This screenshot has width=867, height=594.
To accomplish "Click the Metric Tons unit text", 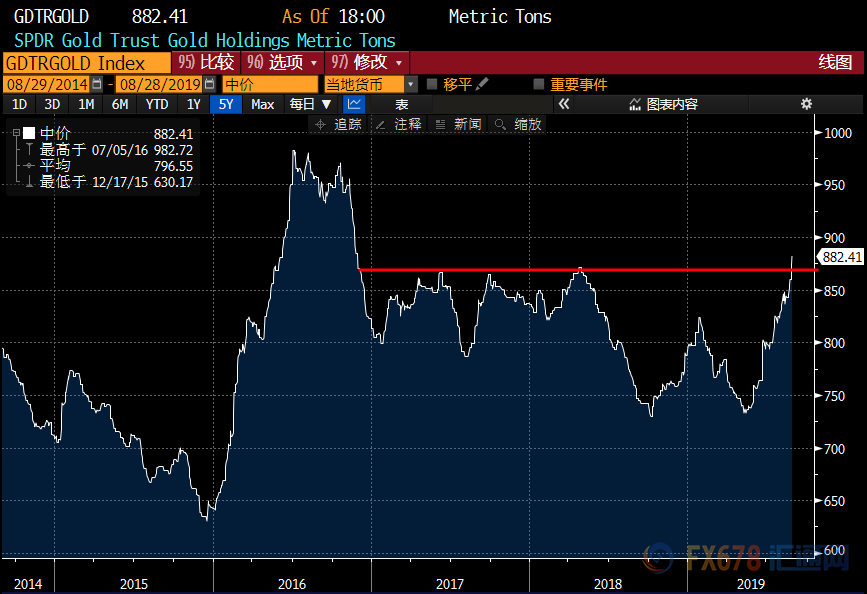I will coord(500,17).
